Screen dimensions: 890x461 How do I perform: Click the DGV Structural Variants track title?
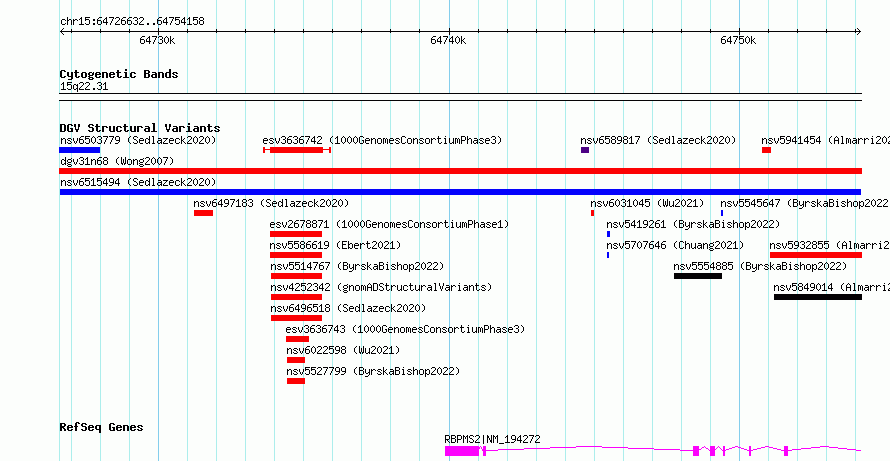[140, 128]
